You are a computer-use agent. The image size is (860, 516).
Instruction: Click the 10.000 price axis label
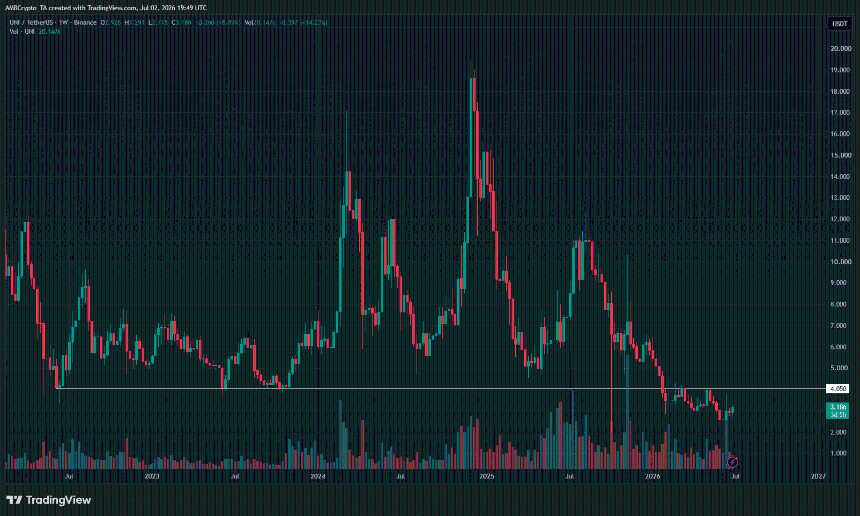point(841,262)
